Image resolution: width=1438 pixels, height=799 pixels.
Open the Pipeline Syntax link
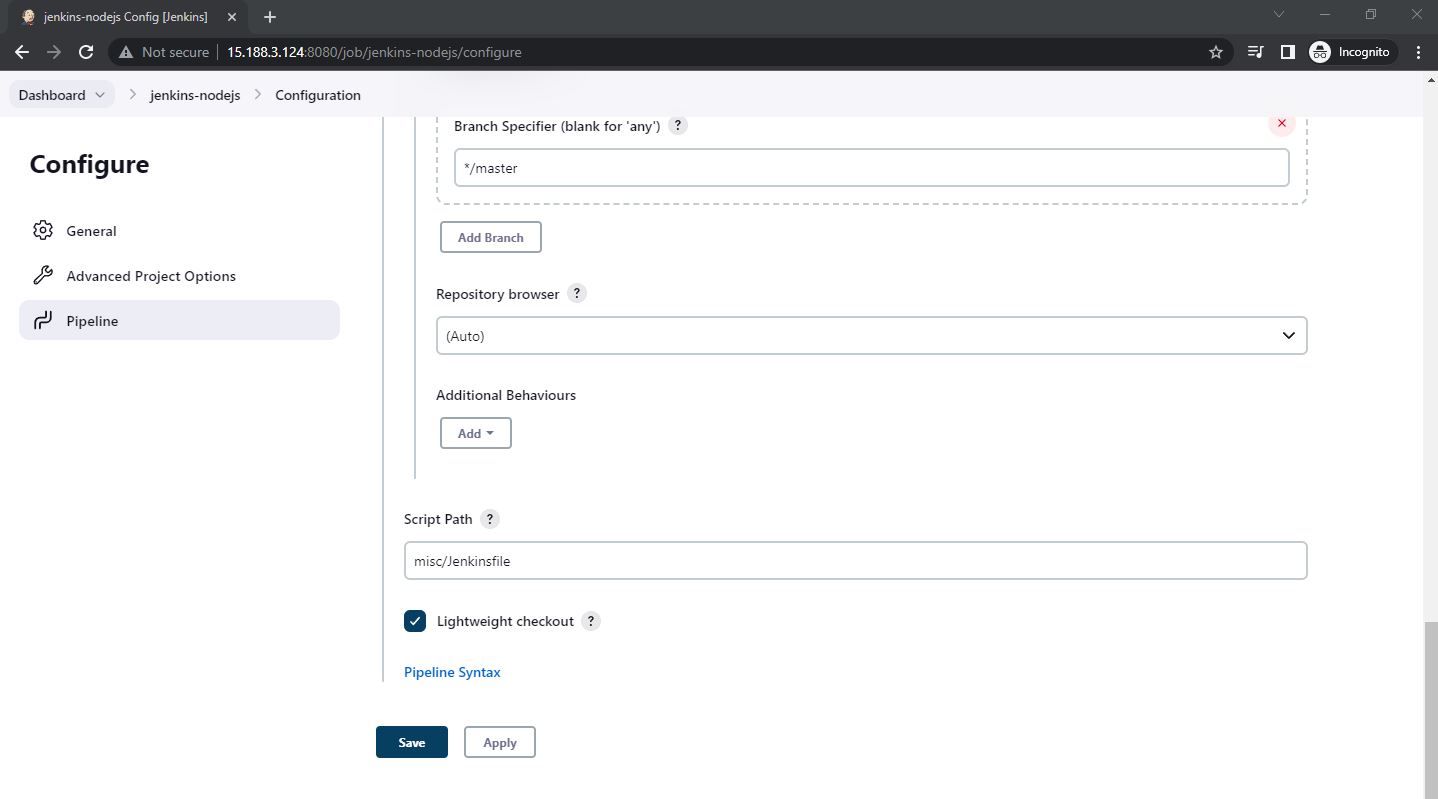point(452,672)
